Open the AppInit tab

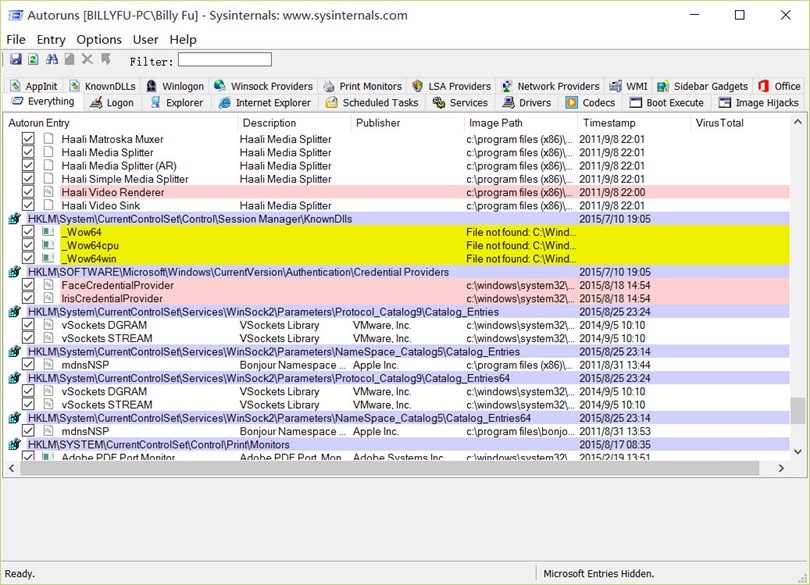[34, 86]
